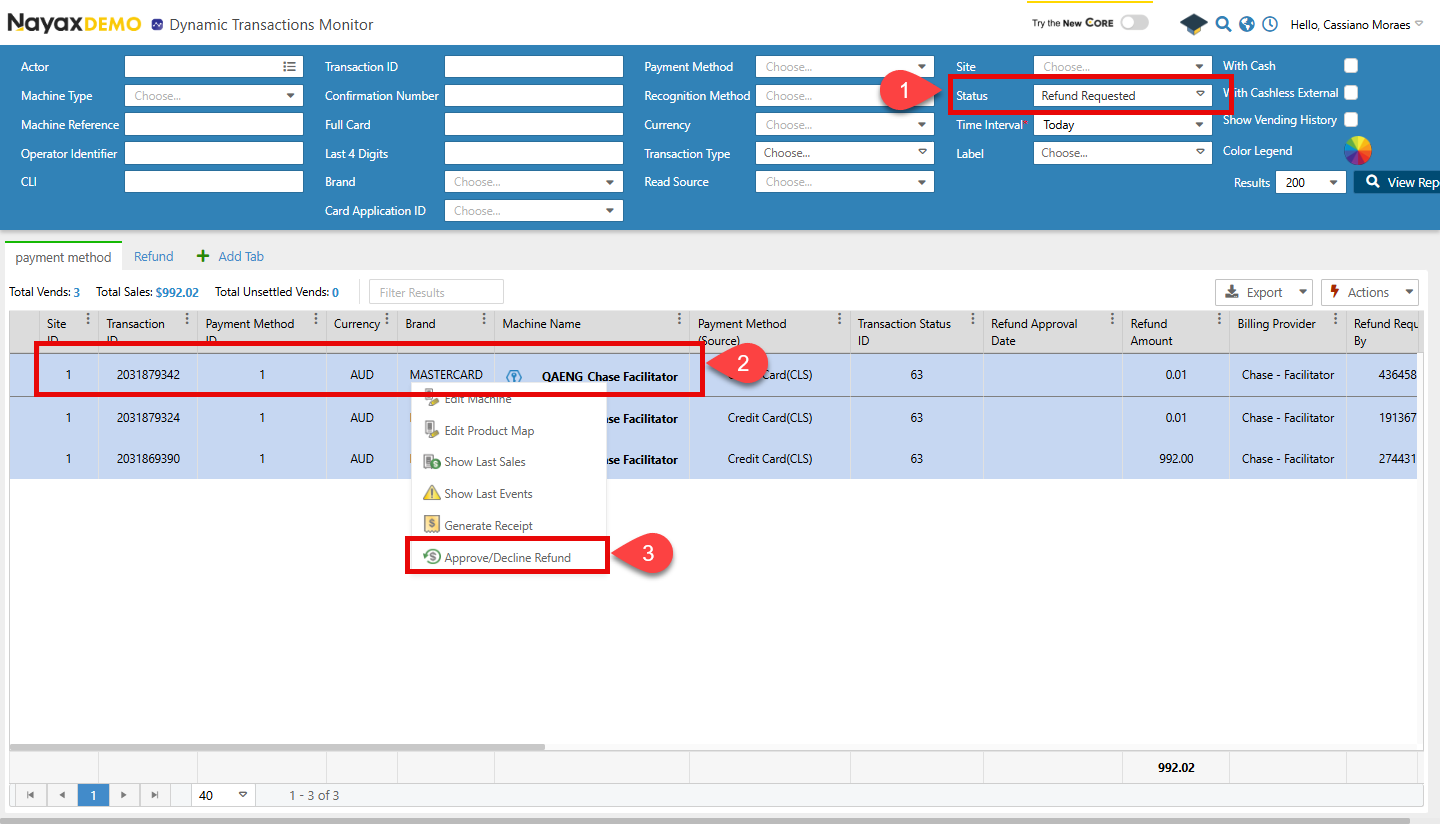Click the 992.00 refund amount cell

pos(1176,459)
